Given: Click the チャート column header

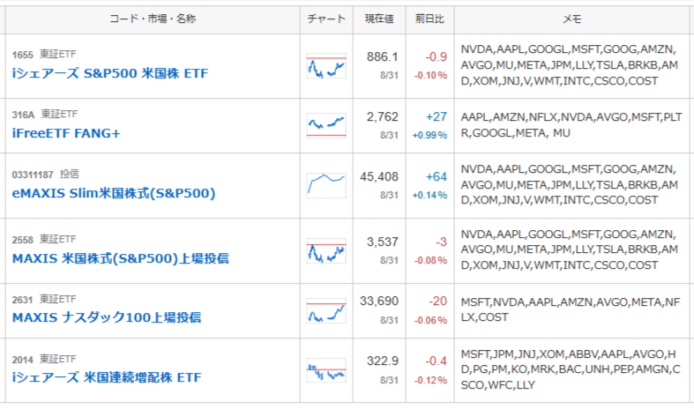Looking at the screenshot, I should click(x=327, y=19).
